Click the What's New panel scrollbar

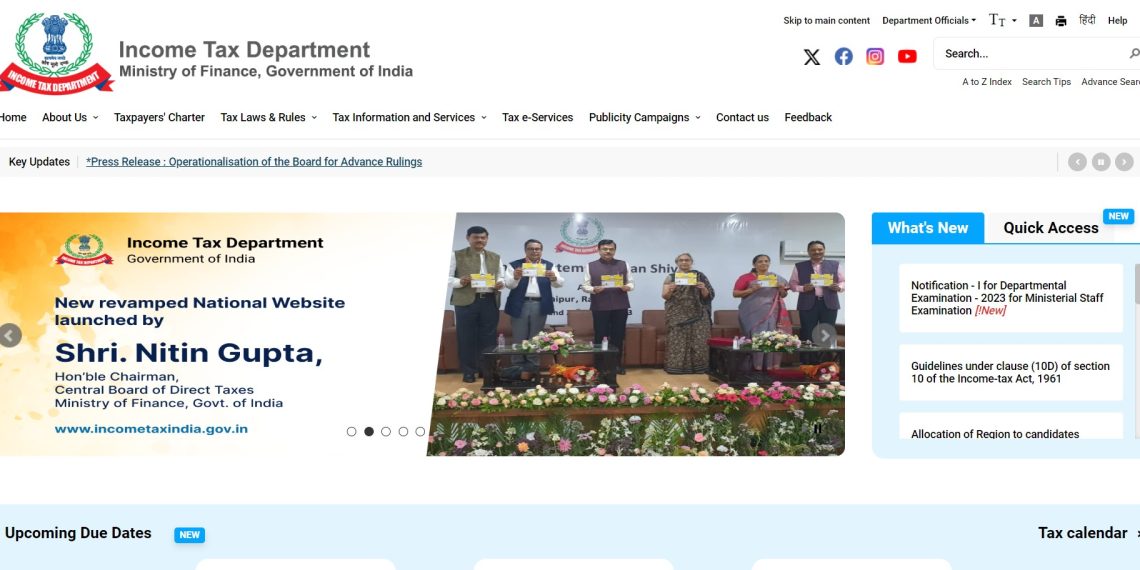(1137, 351)
